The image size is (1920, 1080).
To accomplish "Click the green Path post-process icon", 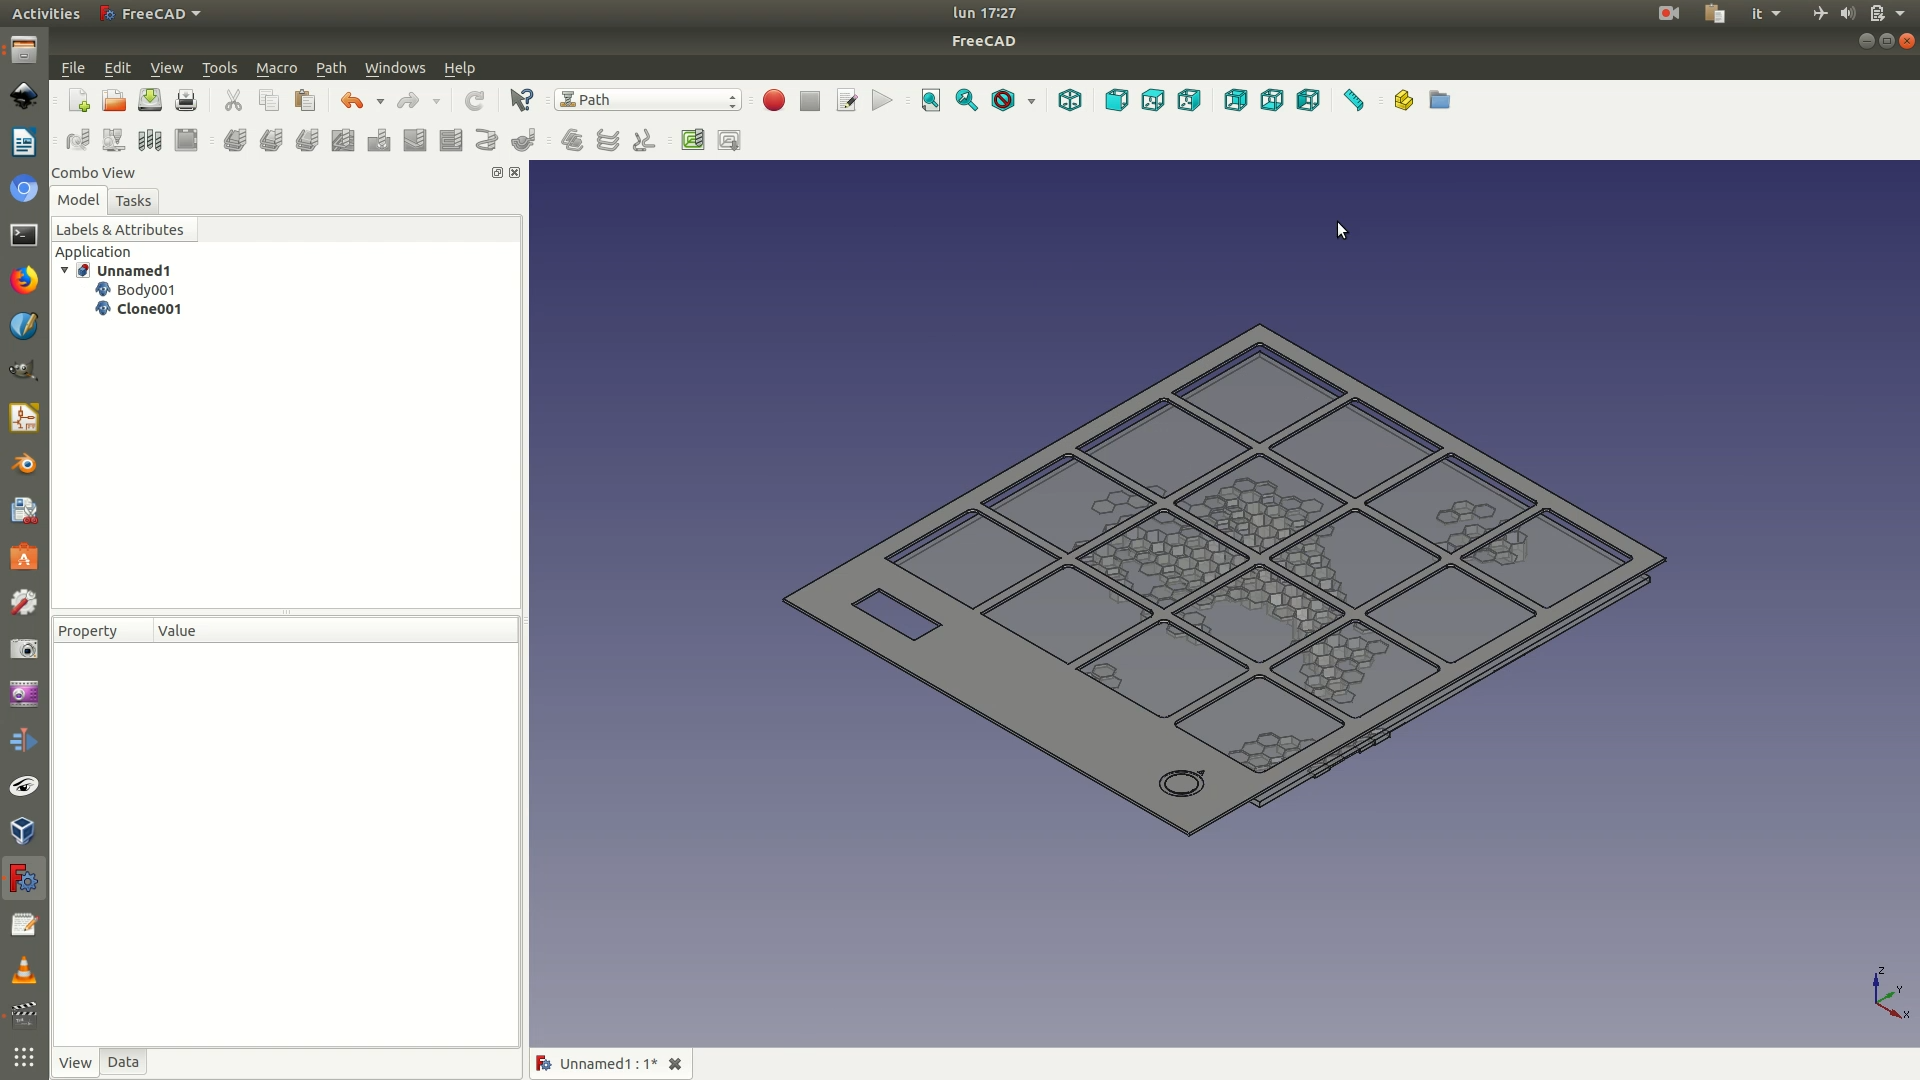I will click(693, 140).
